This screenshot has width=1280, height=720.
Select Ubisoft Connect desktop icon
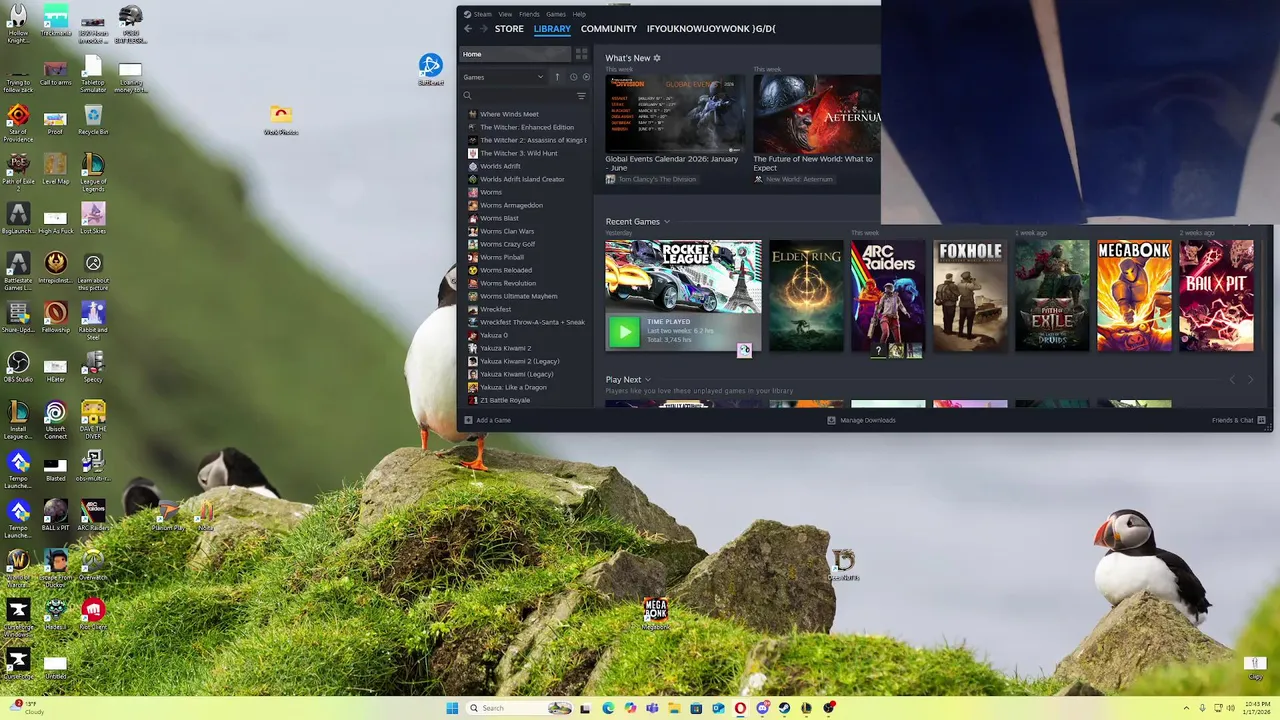click(x=56, y=420)
